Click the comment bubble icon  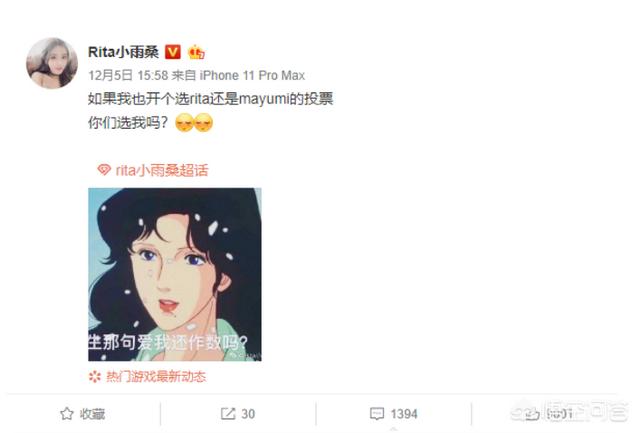click(x=377, y=414)
